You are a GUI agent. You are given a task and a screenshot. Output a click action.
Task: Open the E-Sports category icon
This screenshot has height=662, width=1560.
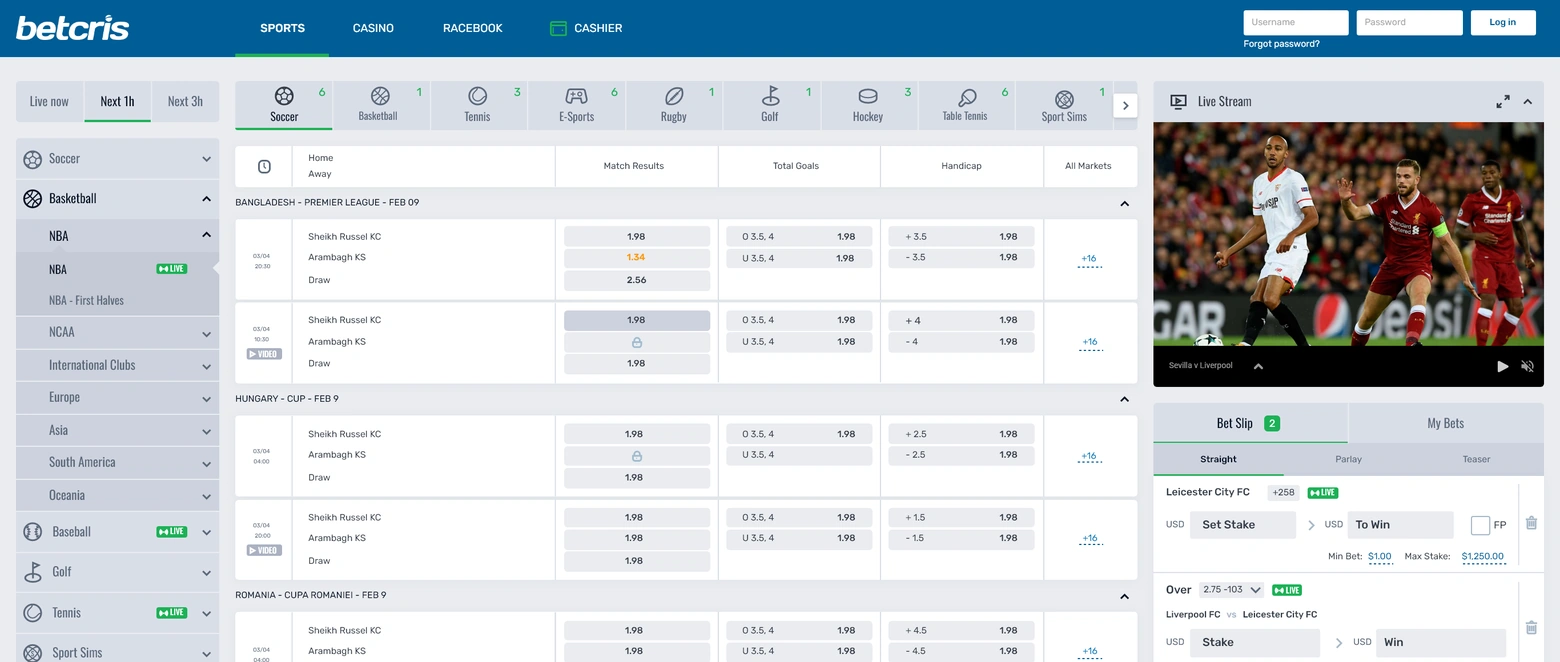tap(576, 96)
